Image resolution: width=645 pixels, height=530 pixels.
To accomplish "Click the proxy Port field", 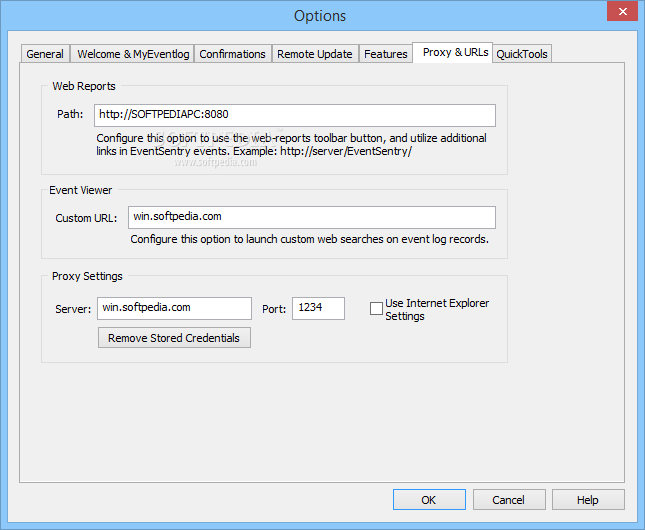I will pos(320,308).
